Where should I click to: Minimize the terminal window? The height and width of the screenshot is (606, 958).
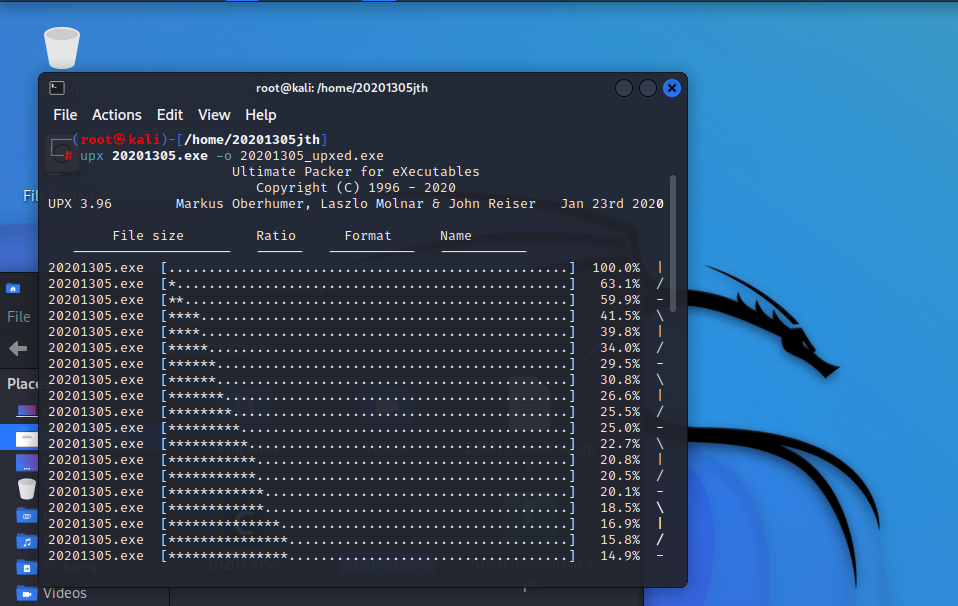pyautogui.click(x=624, y=88)
